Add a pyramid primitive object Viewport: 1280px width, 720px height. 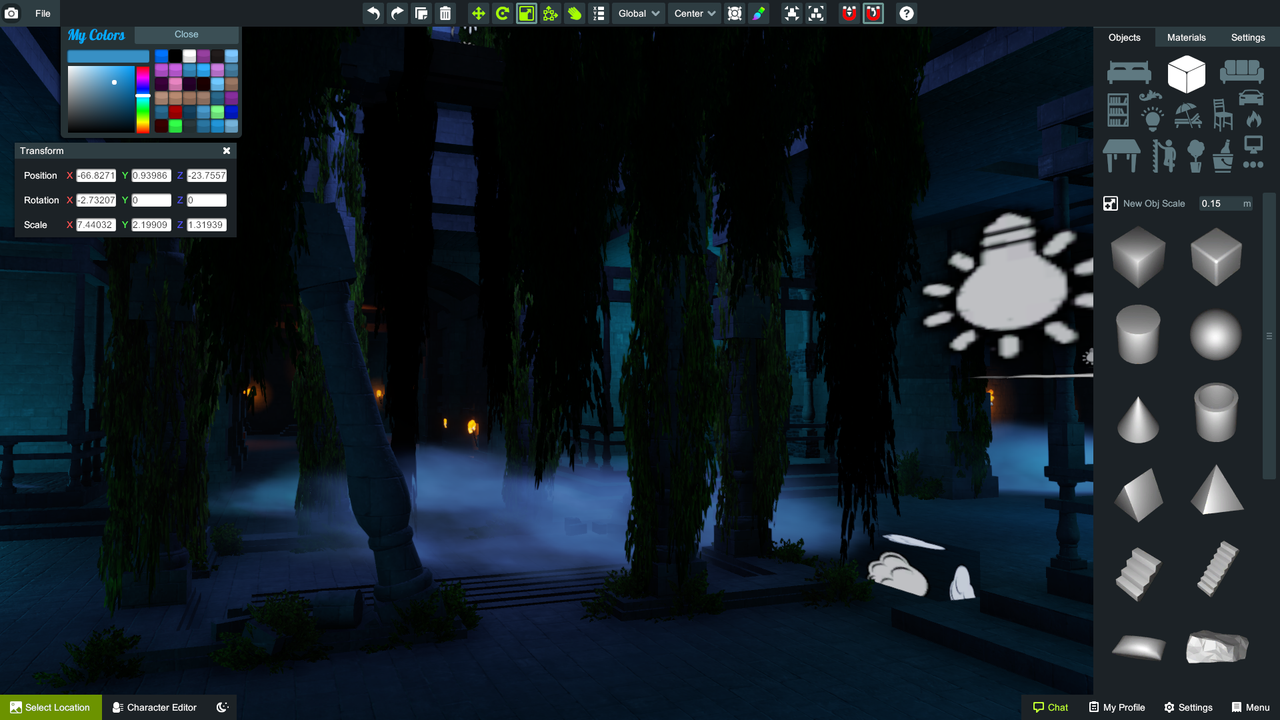(x=1216, y=490)
